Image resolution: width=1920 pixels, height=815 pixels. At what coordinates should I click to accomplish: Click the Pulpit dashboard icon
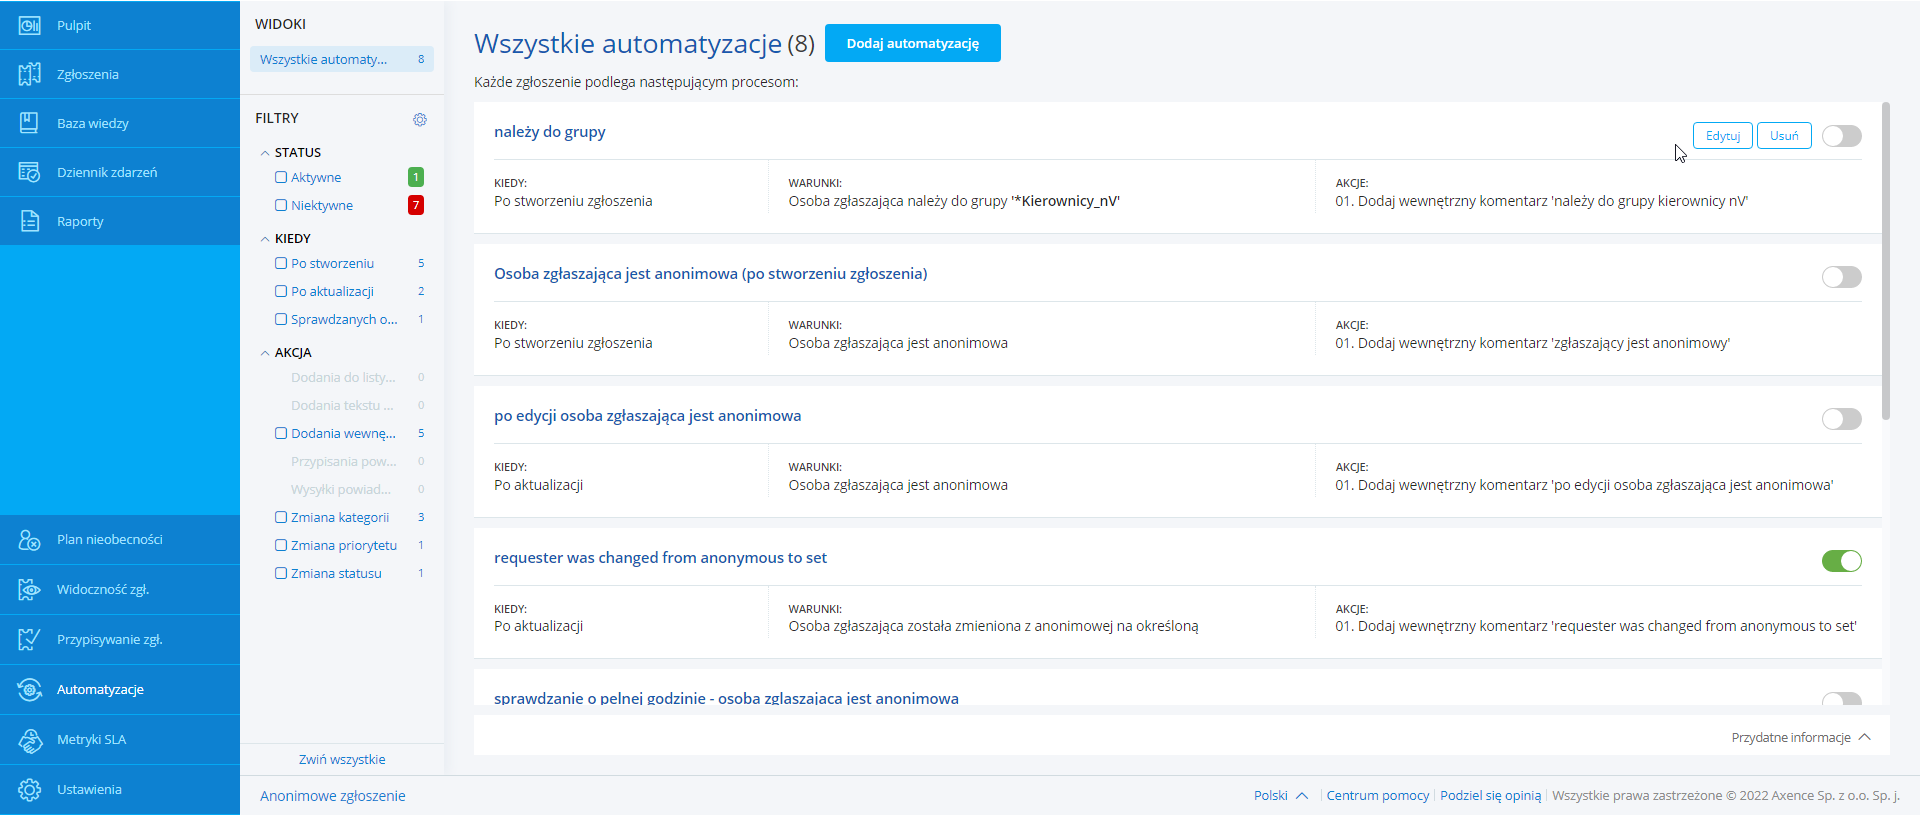(x=30, y=25)
